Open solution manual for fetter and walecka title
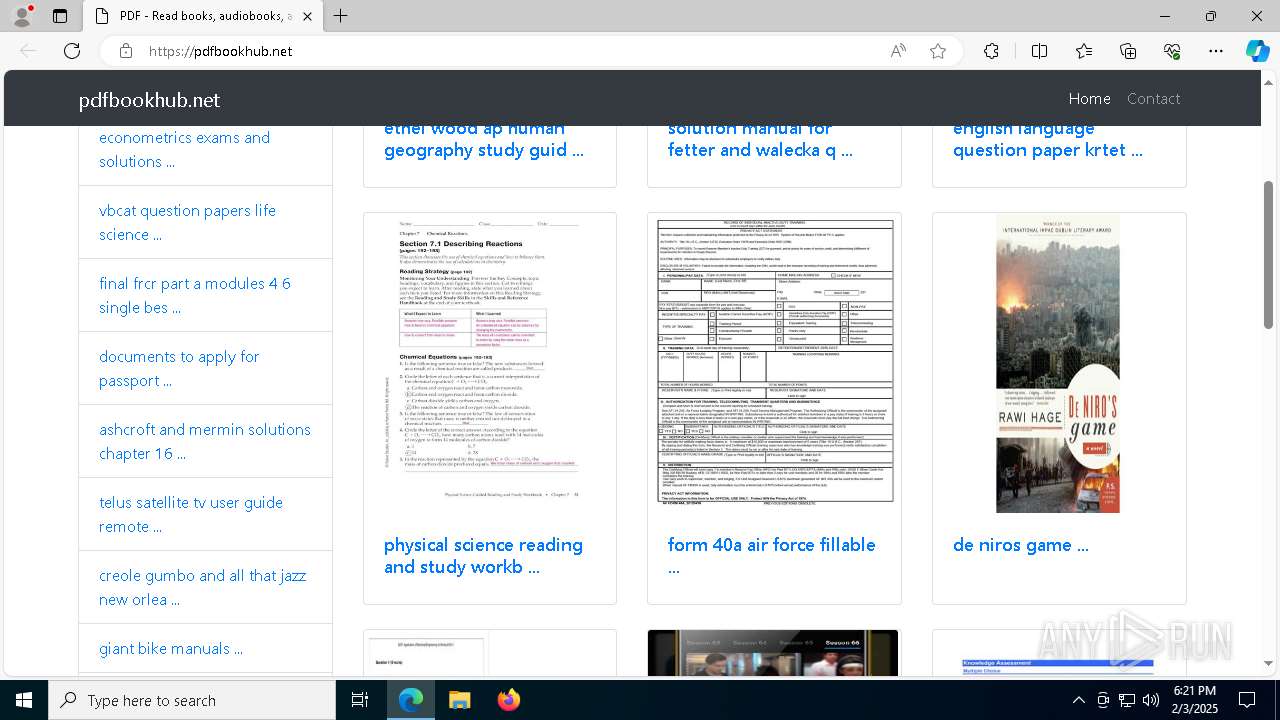This screenshot has width=1280, height=720. tap(760, 139)
